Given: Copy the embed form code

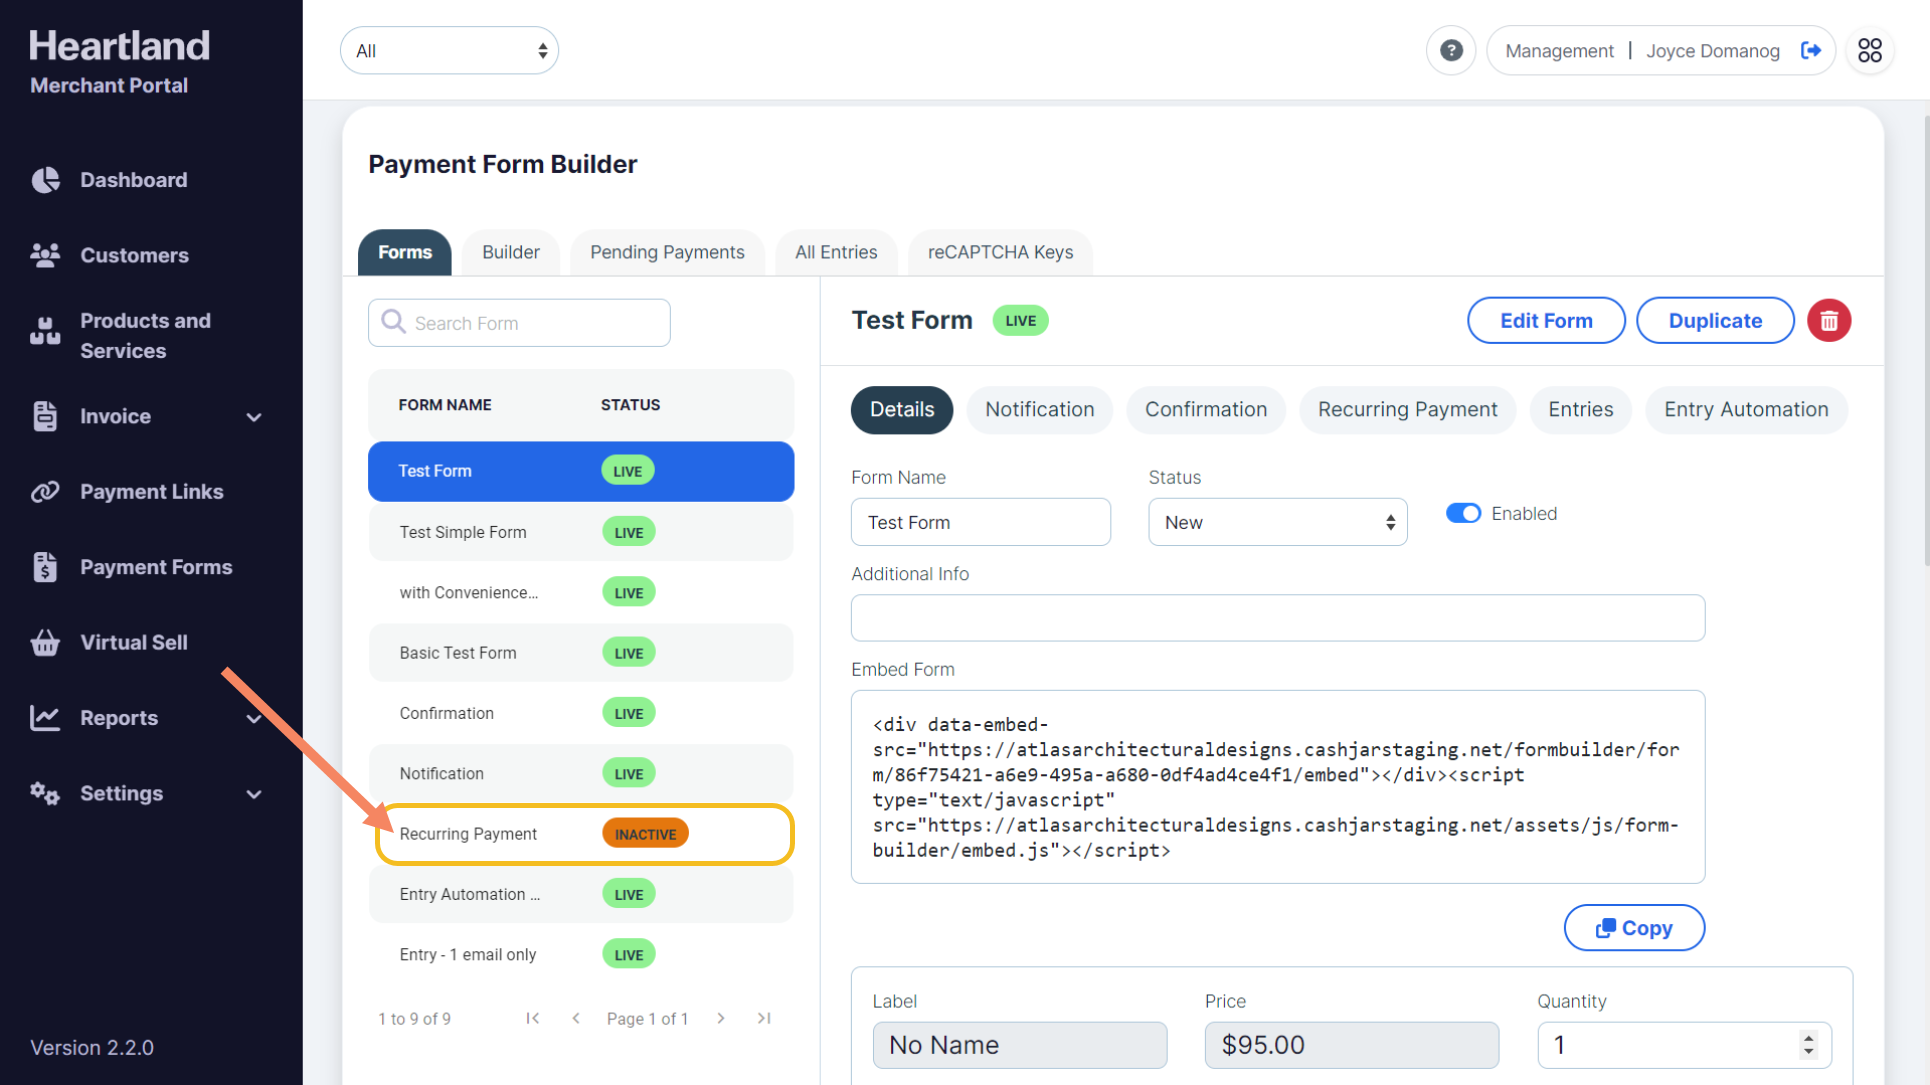Looking at the screenshot, I should coord(1633,928).
